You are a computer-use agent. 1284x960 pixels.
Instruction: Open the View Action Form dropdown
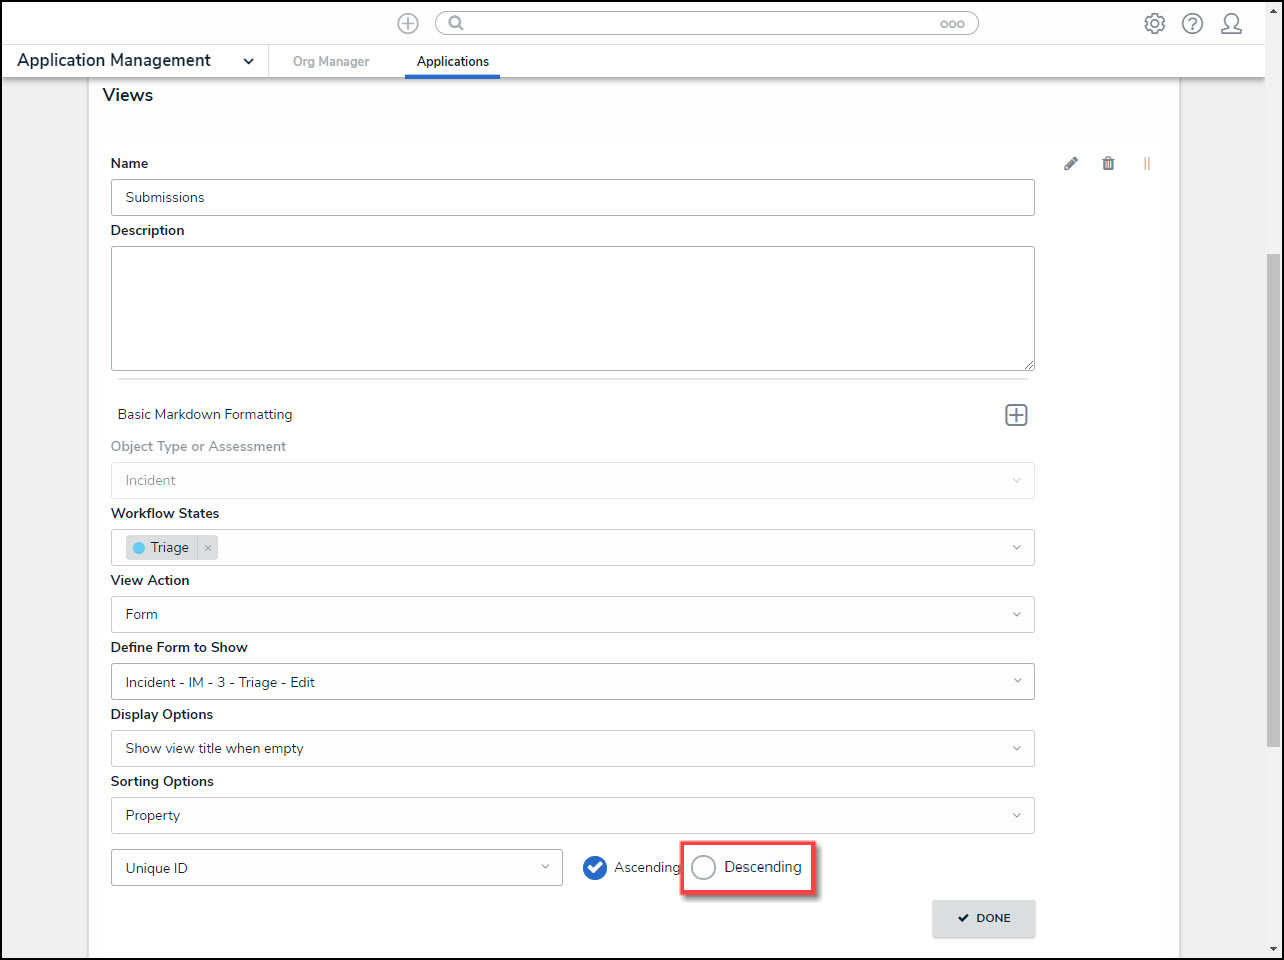click(x=572, y=615)
